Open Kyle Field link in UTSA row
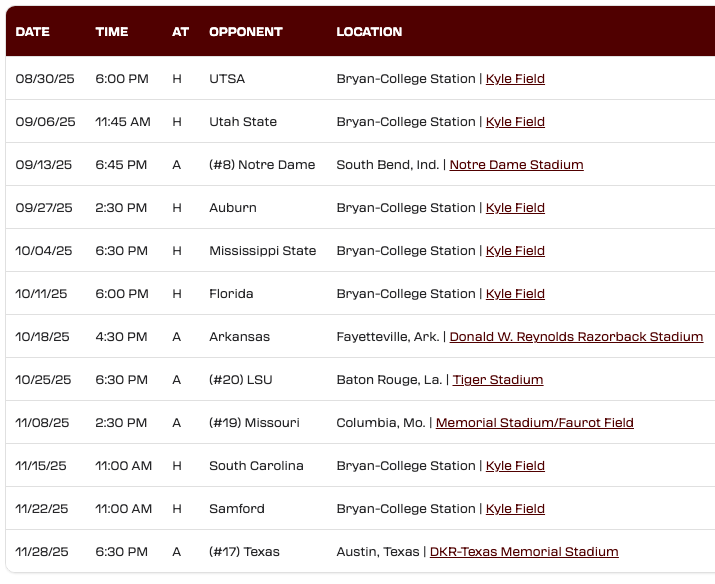 (x=515, y=78)
